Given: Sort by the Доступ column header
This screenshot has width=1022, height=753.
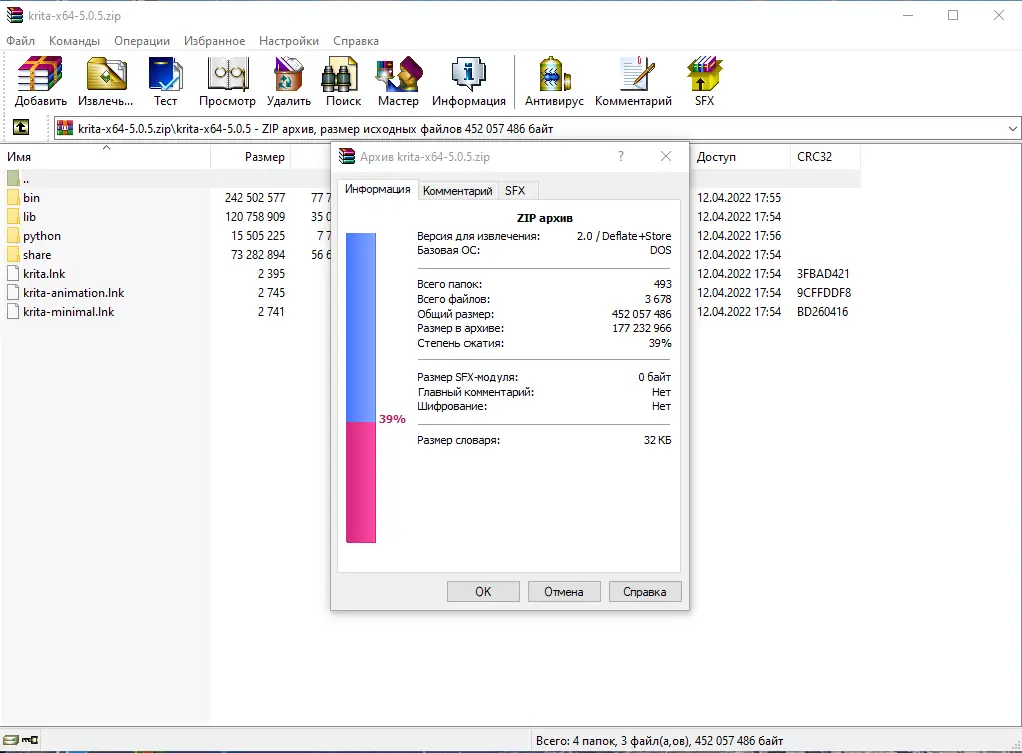Looking at the screenshot, I should coord(740,156).
